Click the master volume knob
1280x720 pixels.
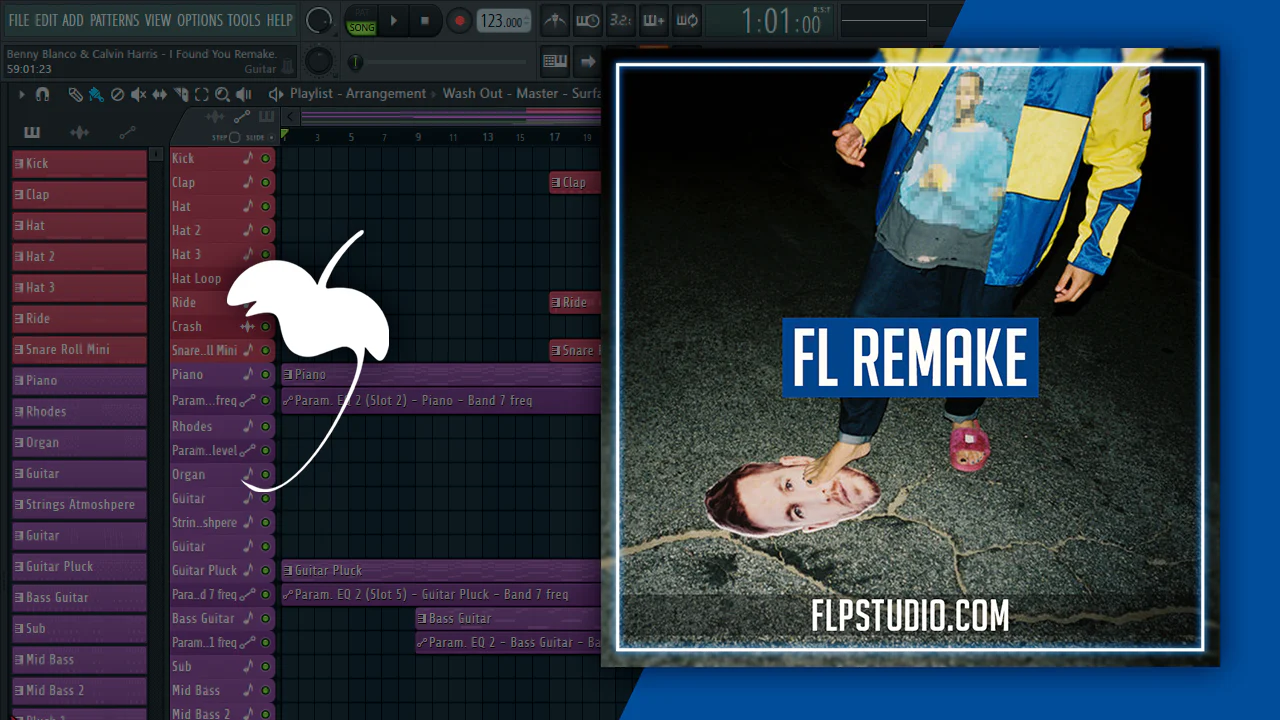click(x=319, y=20)
